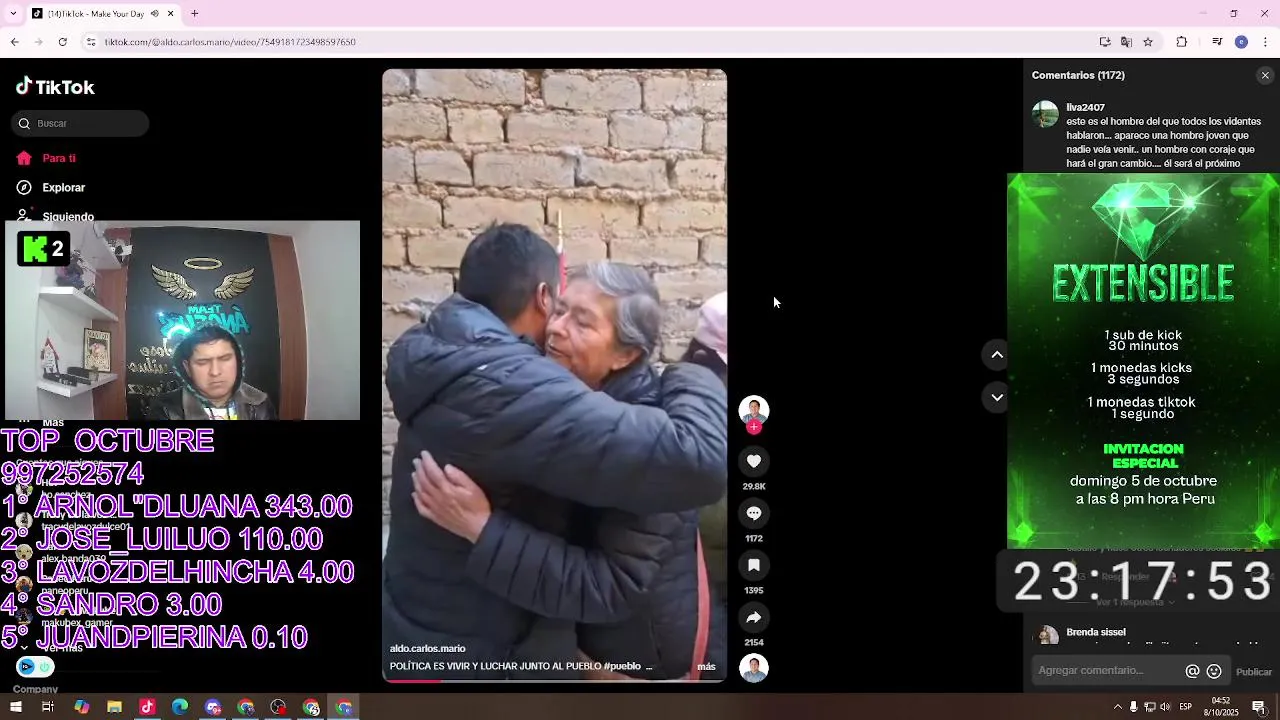Image resolution: width=1280 pixels, height=720 pixels.
Task: Click the video progress bar
Action: (554, 681)
